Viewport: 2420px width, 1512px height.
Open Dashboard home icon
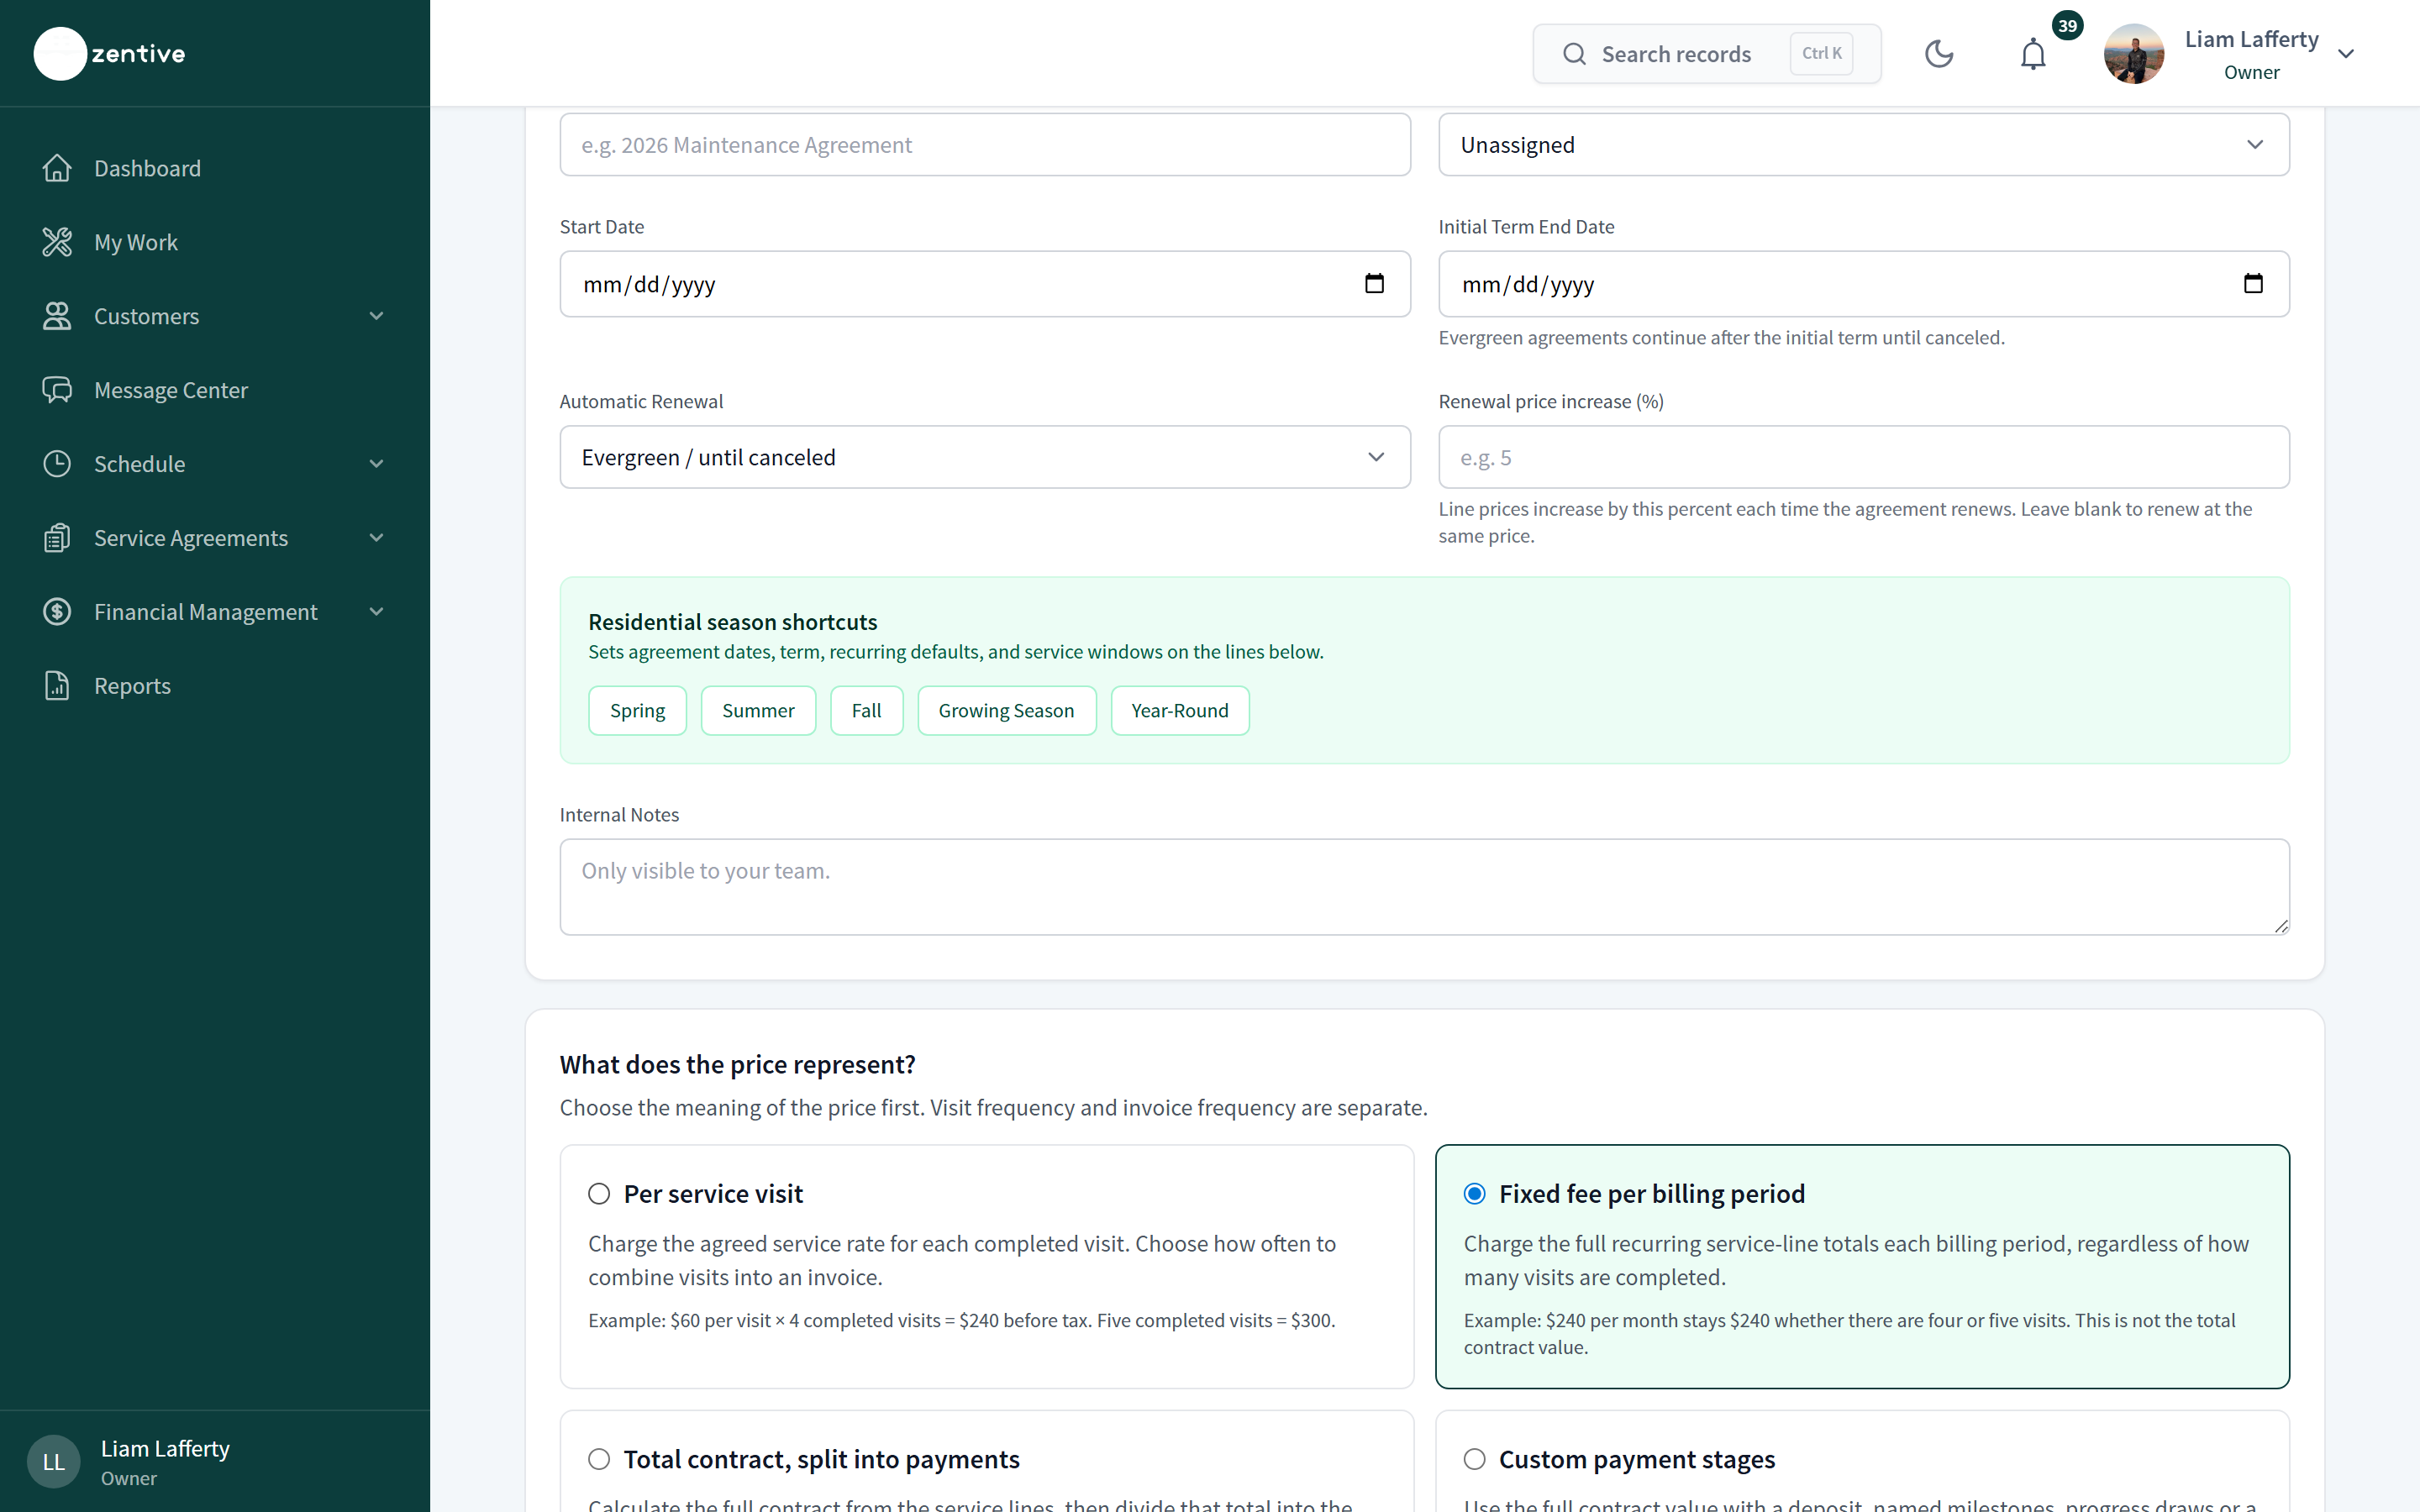(57, 168)
